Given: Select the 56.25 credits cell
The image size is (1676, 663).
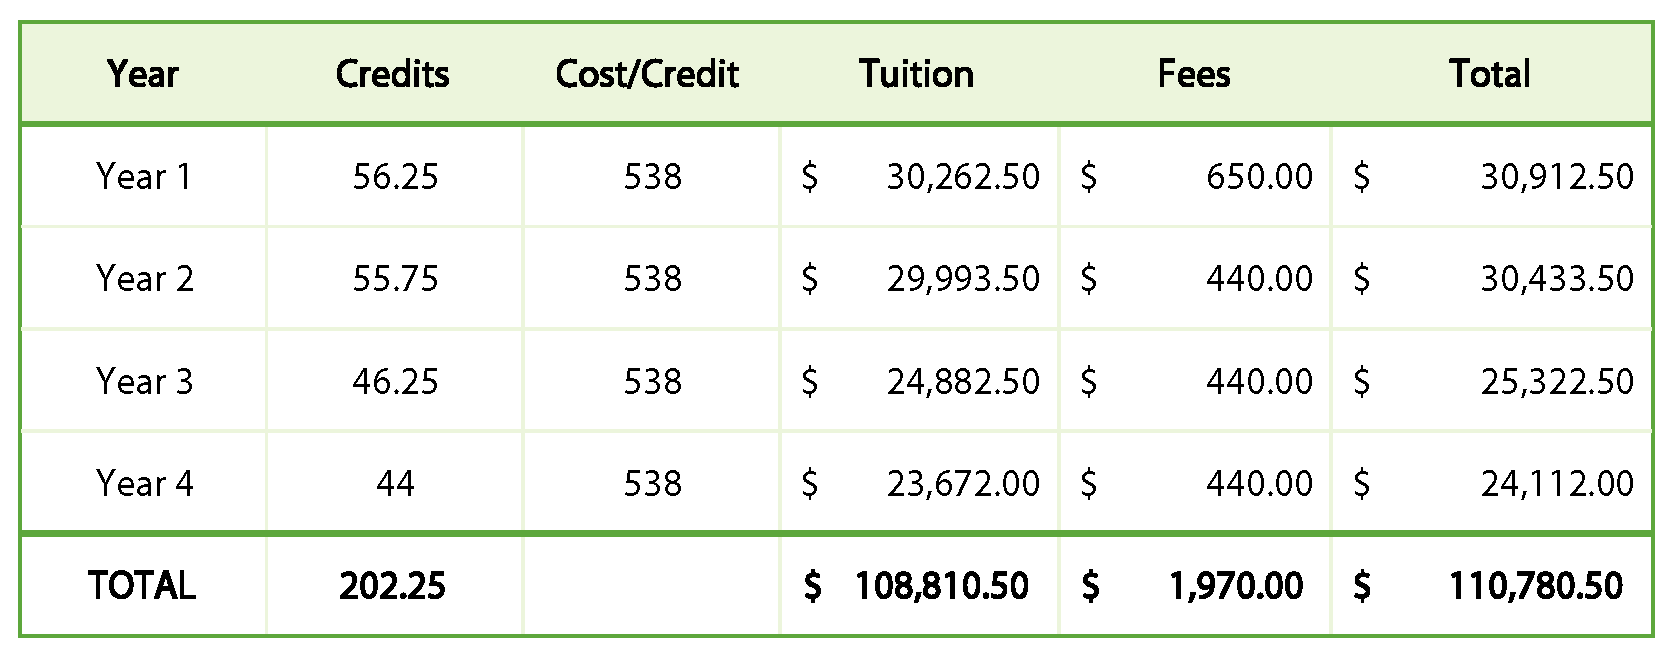Looking at the screenshot, I should (x=395, y=177).
